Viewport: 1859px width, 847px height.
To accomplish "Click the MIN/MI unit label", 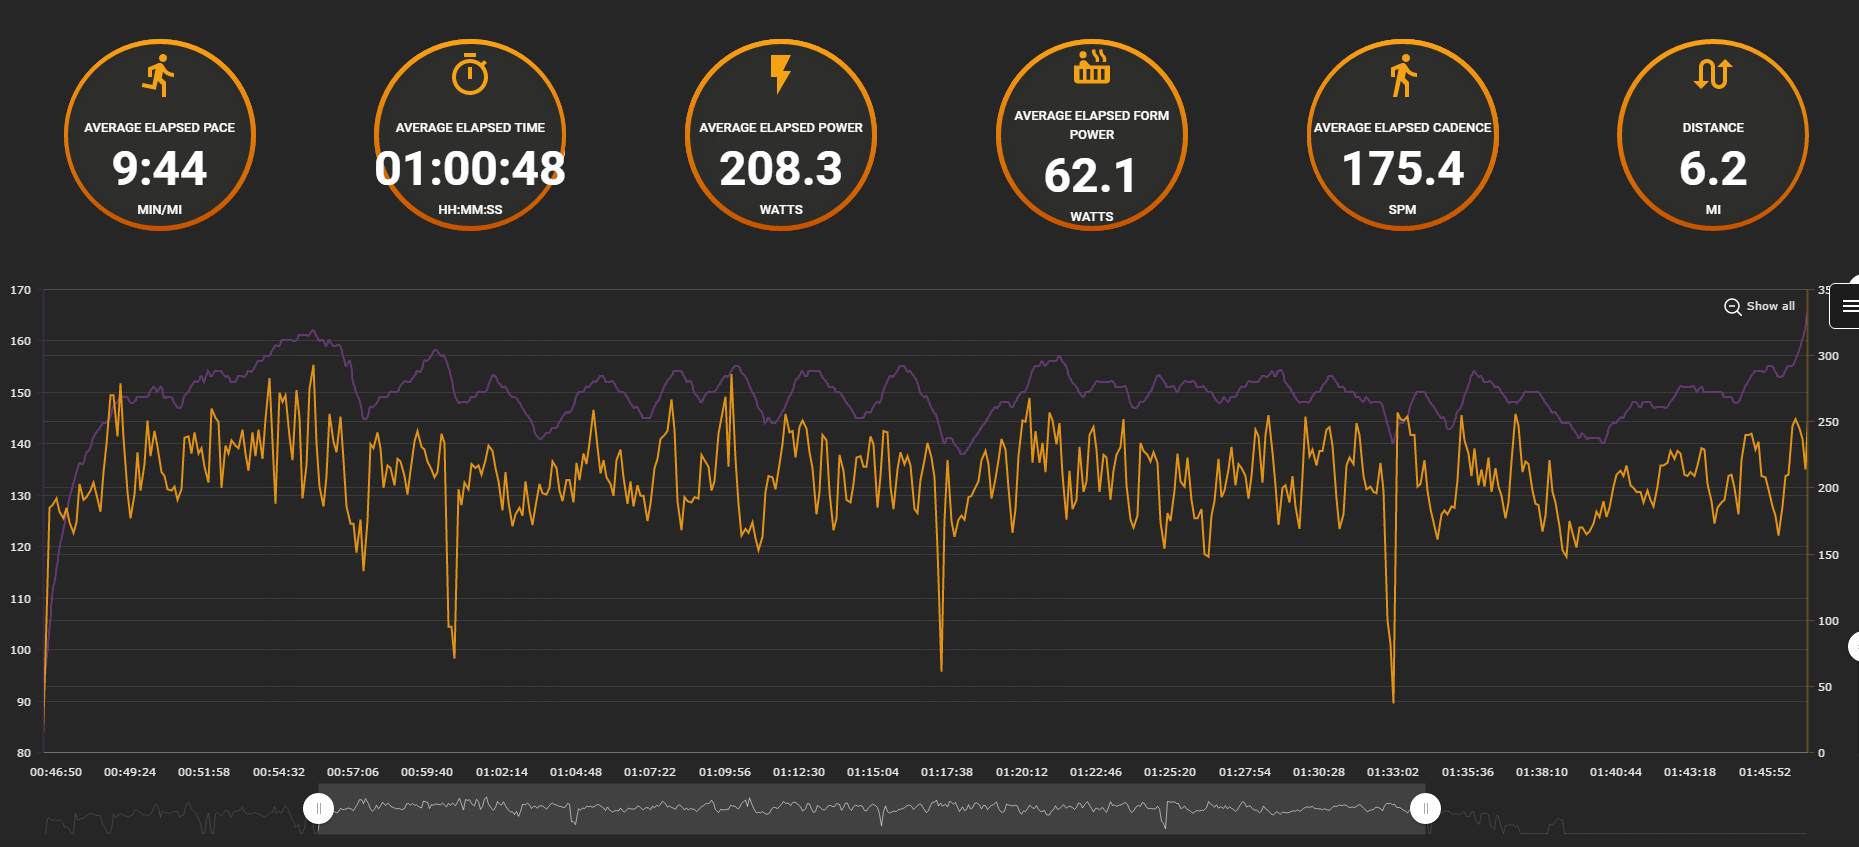I will (x=160, y=210).
